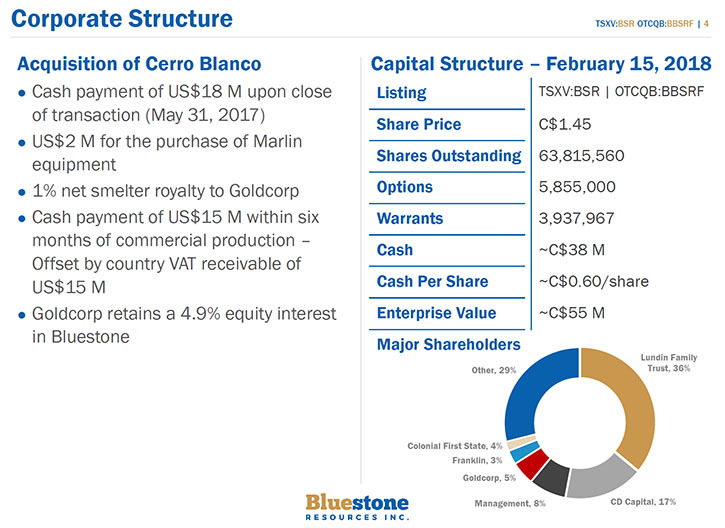Click the Franklin, 3% chart label
The width and height of the screenshot is (725, 528).
pos(477,460)
